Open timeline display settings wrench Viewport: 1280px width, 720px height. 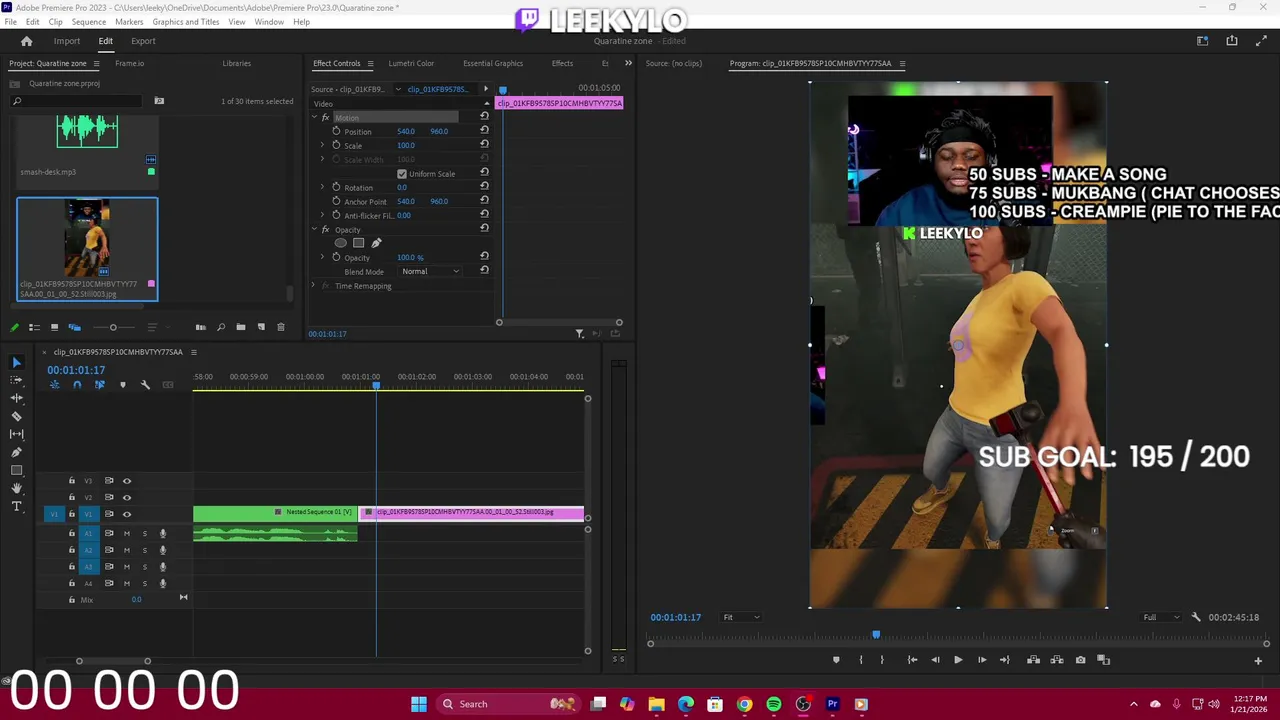(x=145, y=385)
